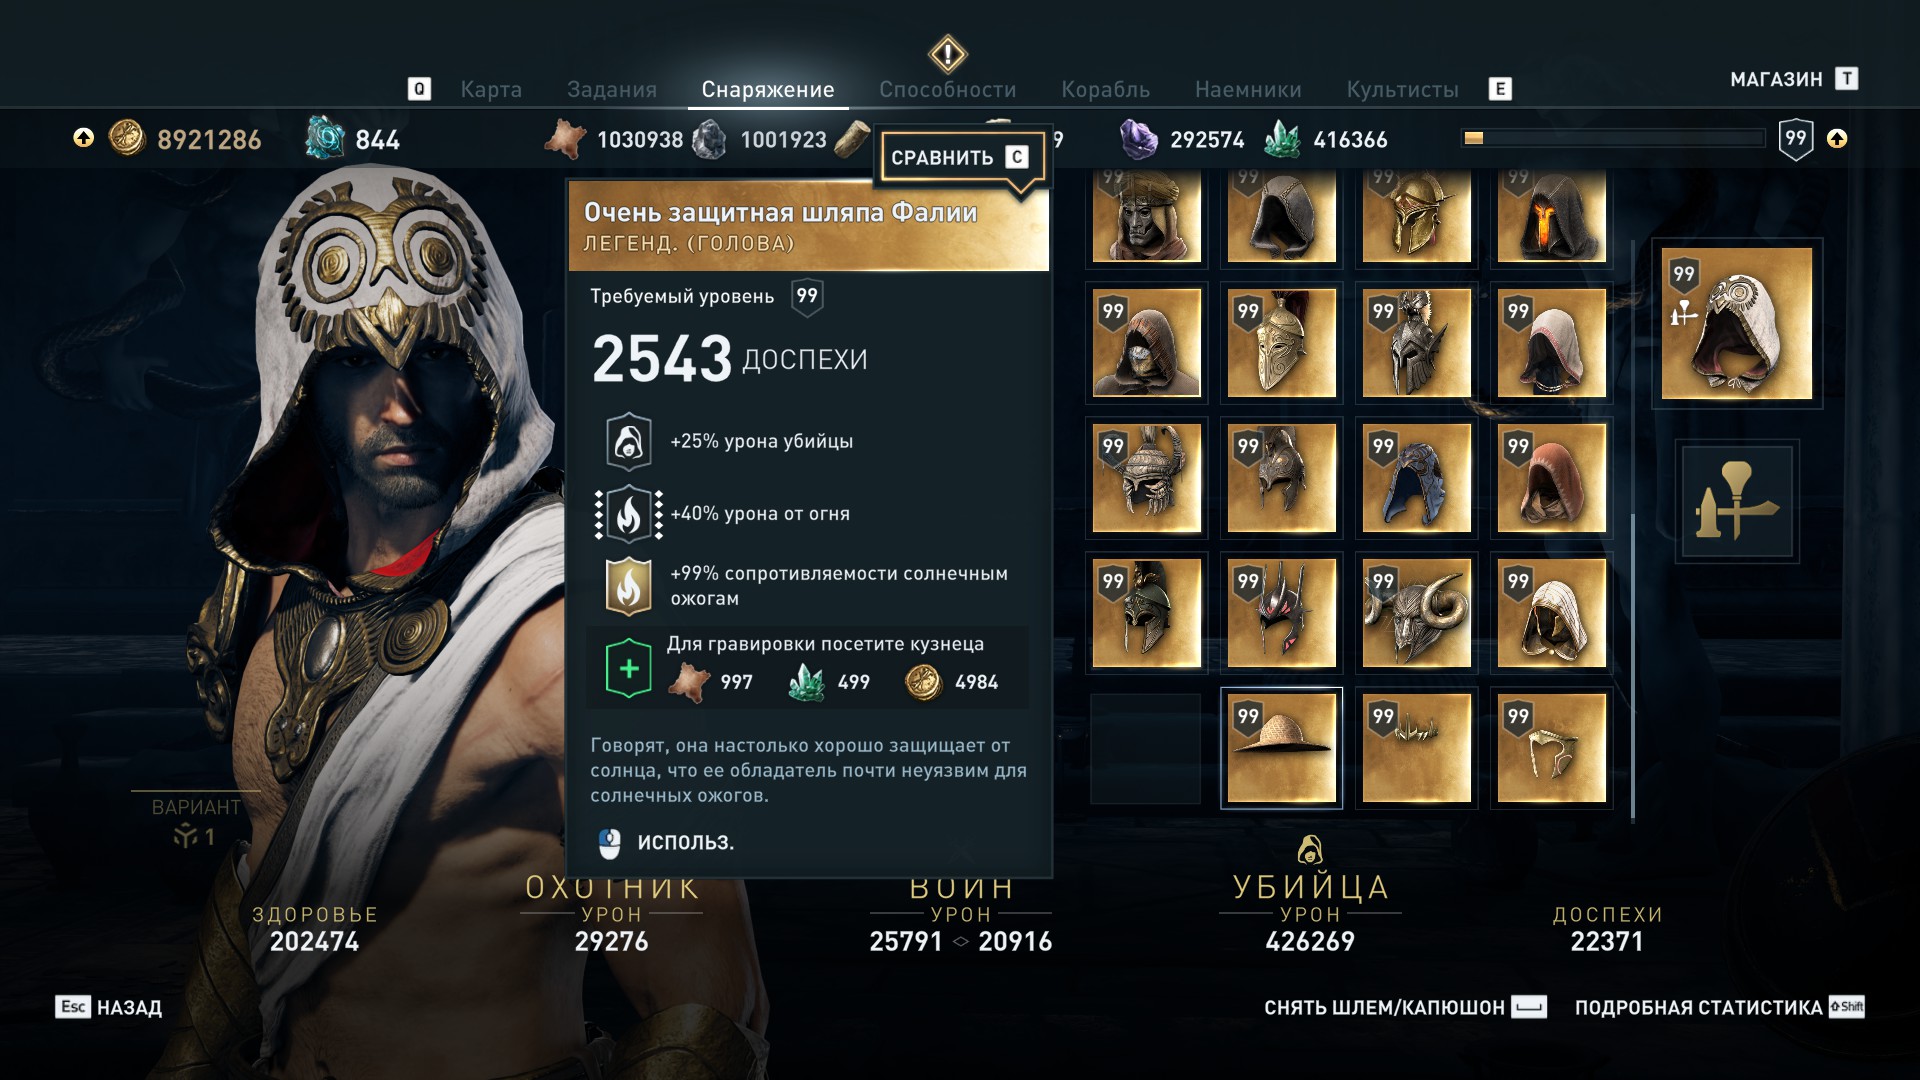Click the glowing orange-faced dark hood
Screen dimensions: 1920x1080
[1551, 215]
